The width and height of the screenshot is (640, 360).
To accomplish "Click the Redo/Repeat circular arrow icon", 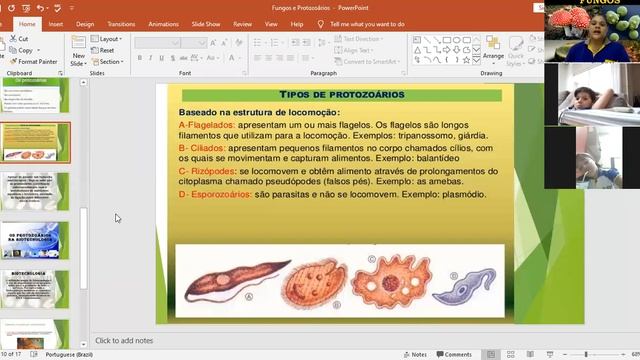I will [x=11, y=8].
